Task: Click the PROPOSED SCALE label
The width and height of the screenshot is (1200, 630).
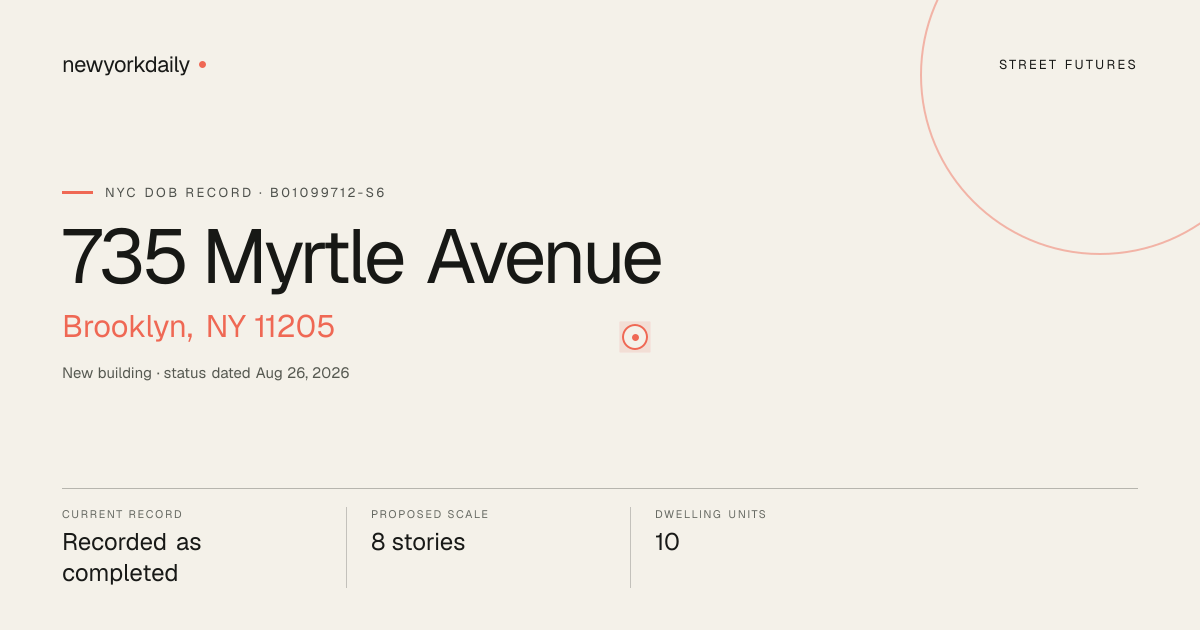Action: 430,514
